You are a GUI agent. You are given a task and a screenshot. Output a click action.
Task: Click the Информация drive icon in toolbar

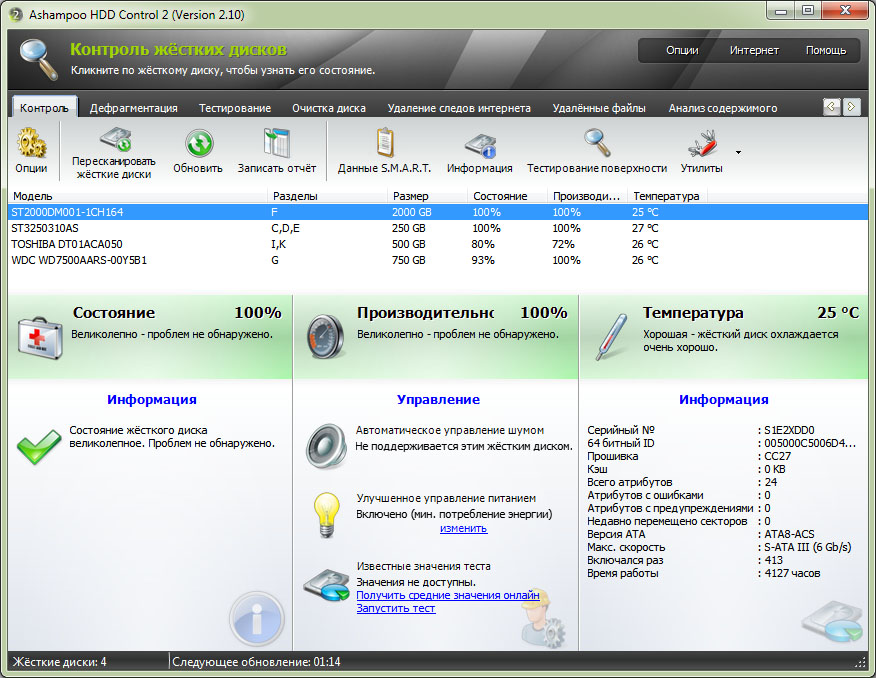pyautogui.click(x=480, y=146)
